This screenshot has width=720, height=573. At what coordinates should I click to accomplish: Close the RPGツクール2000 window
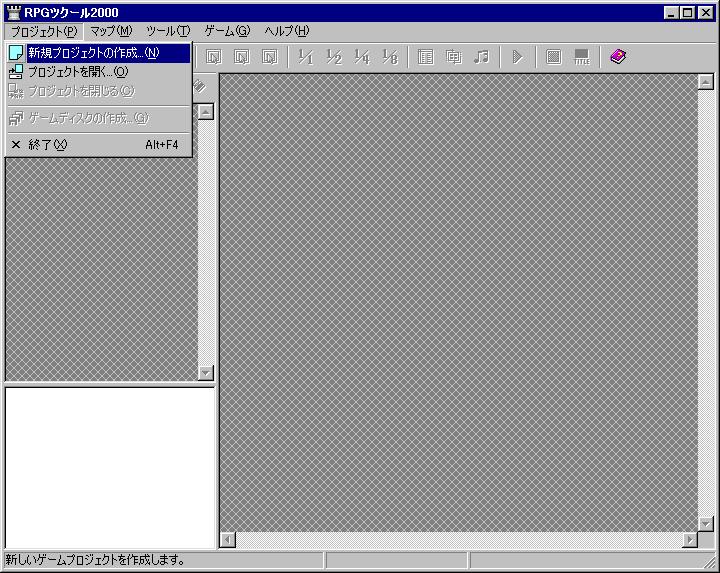click(x=706, y=12)
